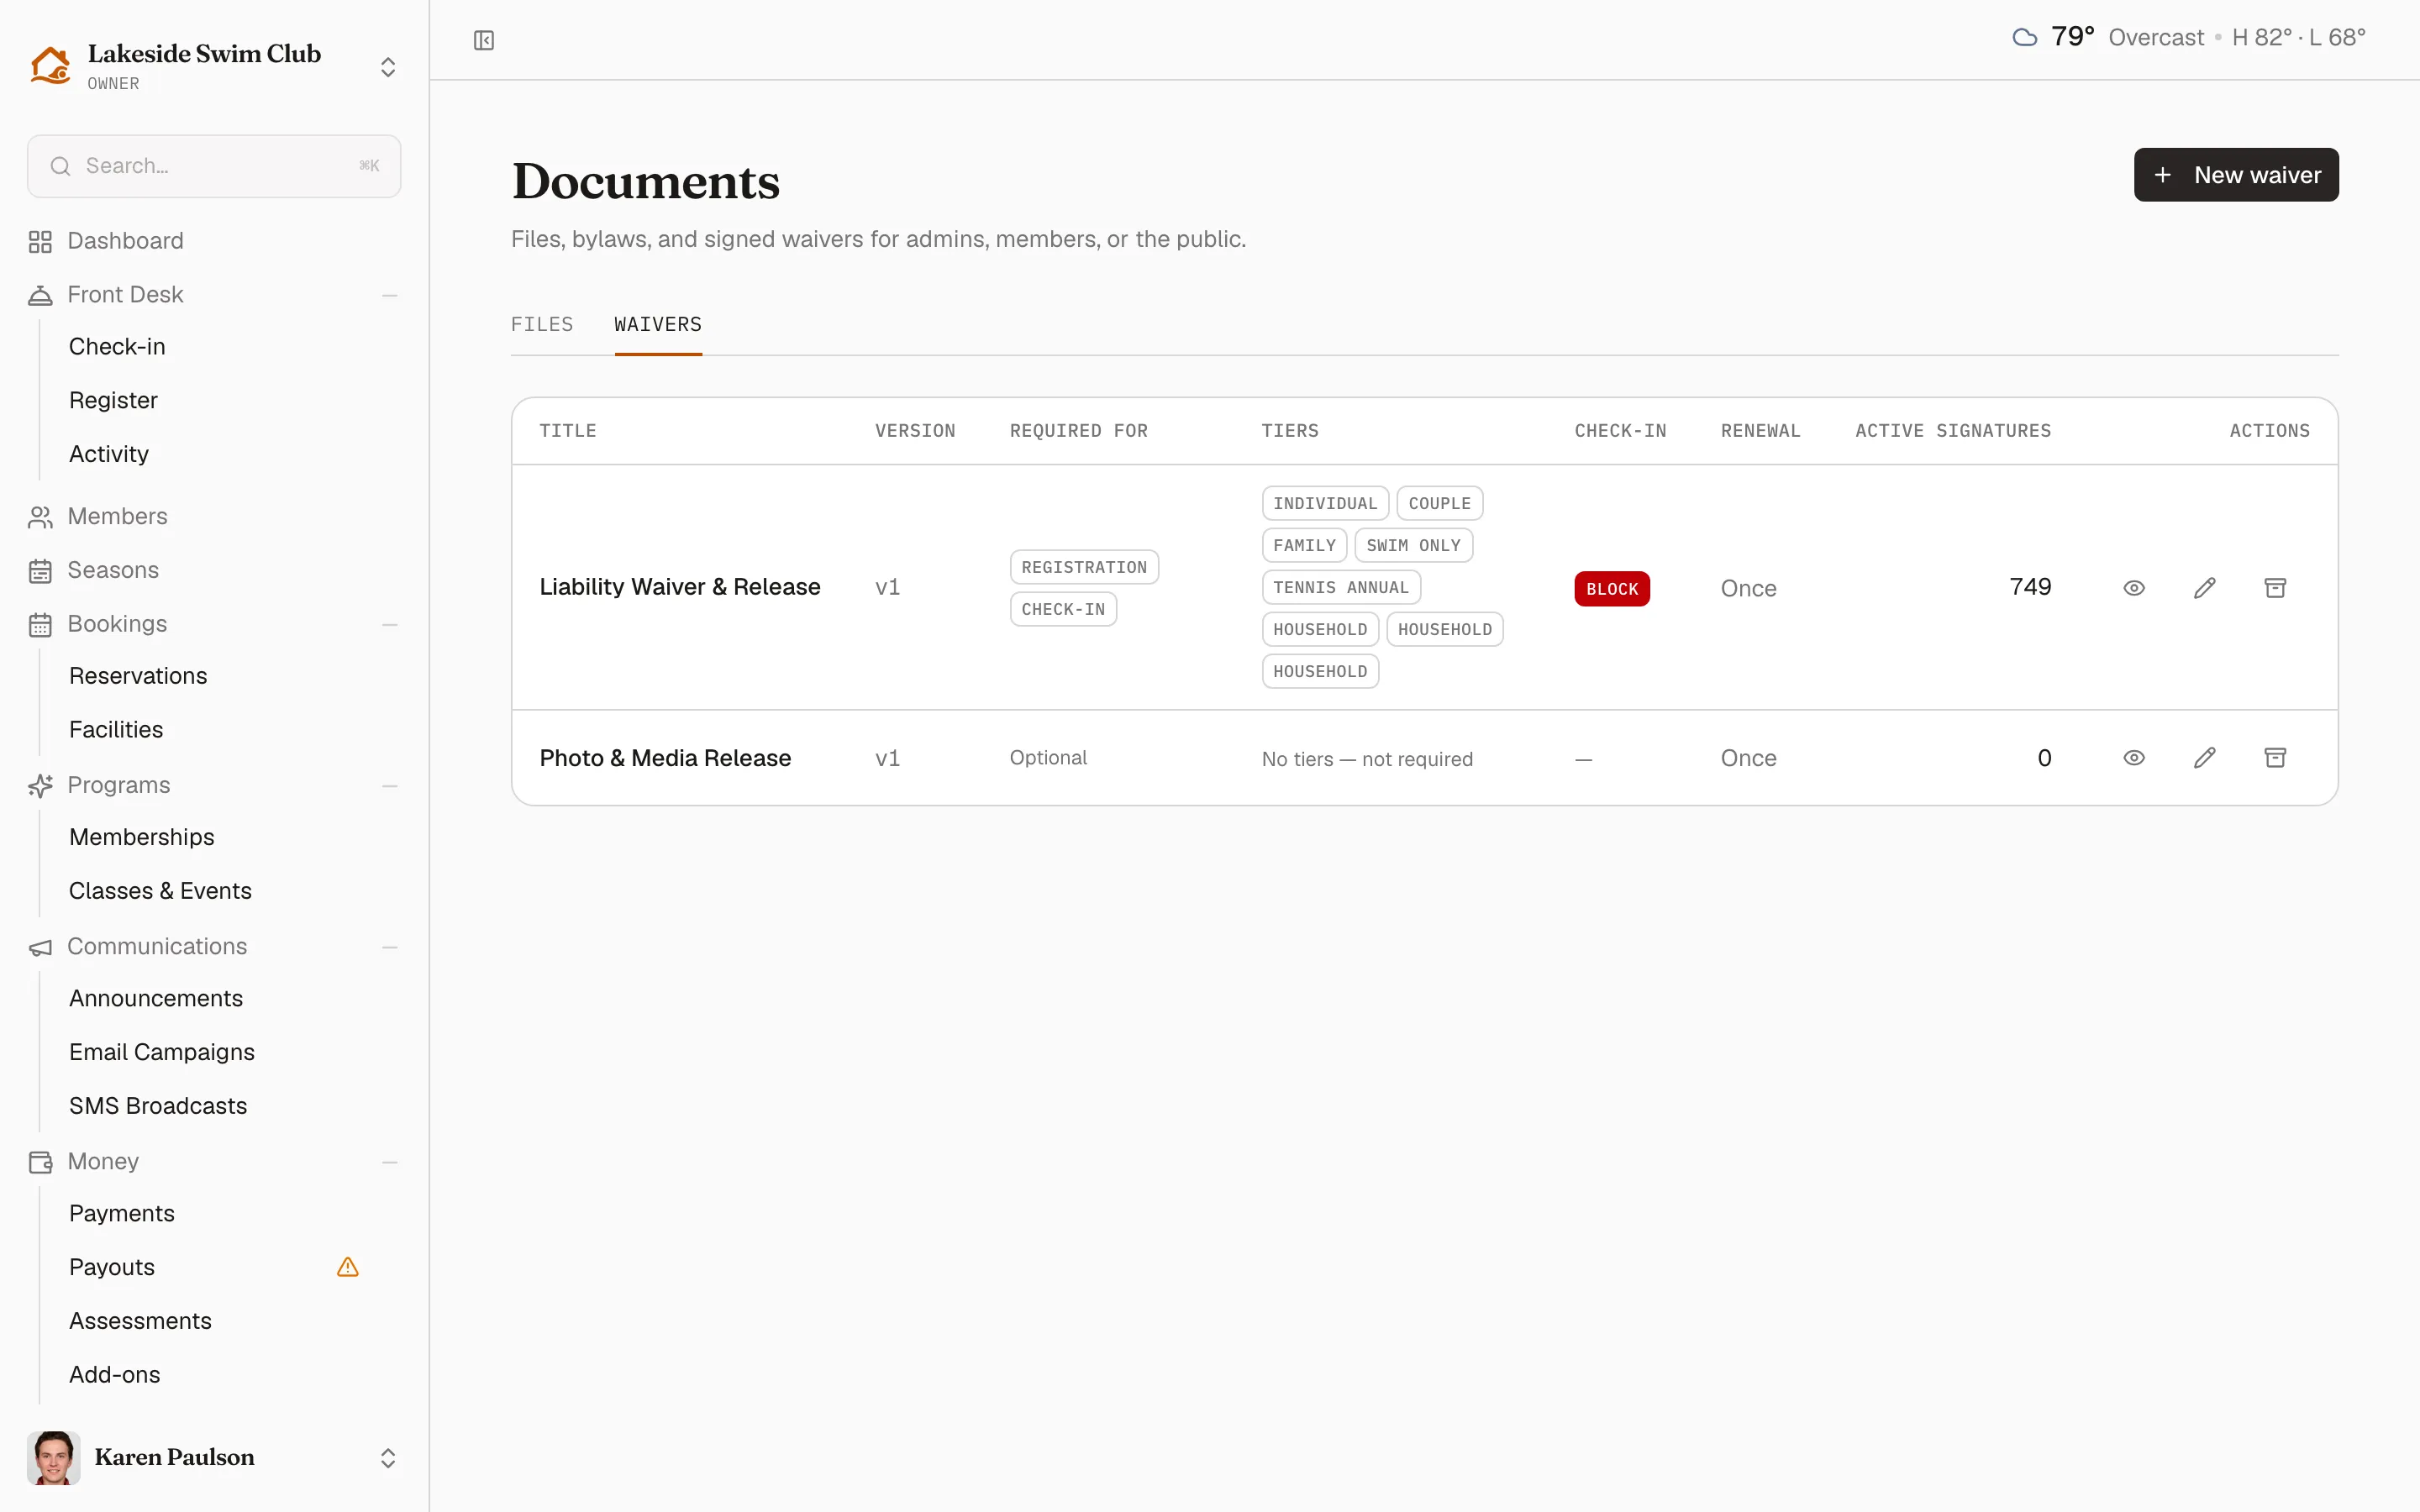The image size is (2420, 1512).
Task: Archive the Photo & Media Release
Action: pos(2275,758)
